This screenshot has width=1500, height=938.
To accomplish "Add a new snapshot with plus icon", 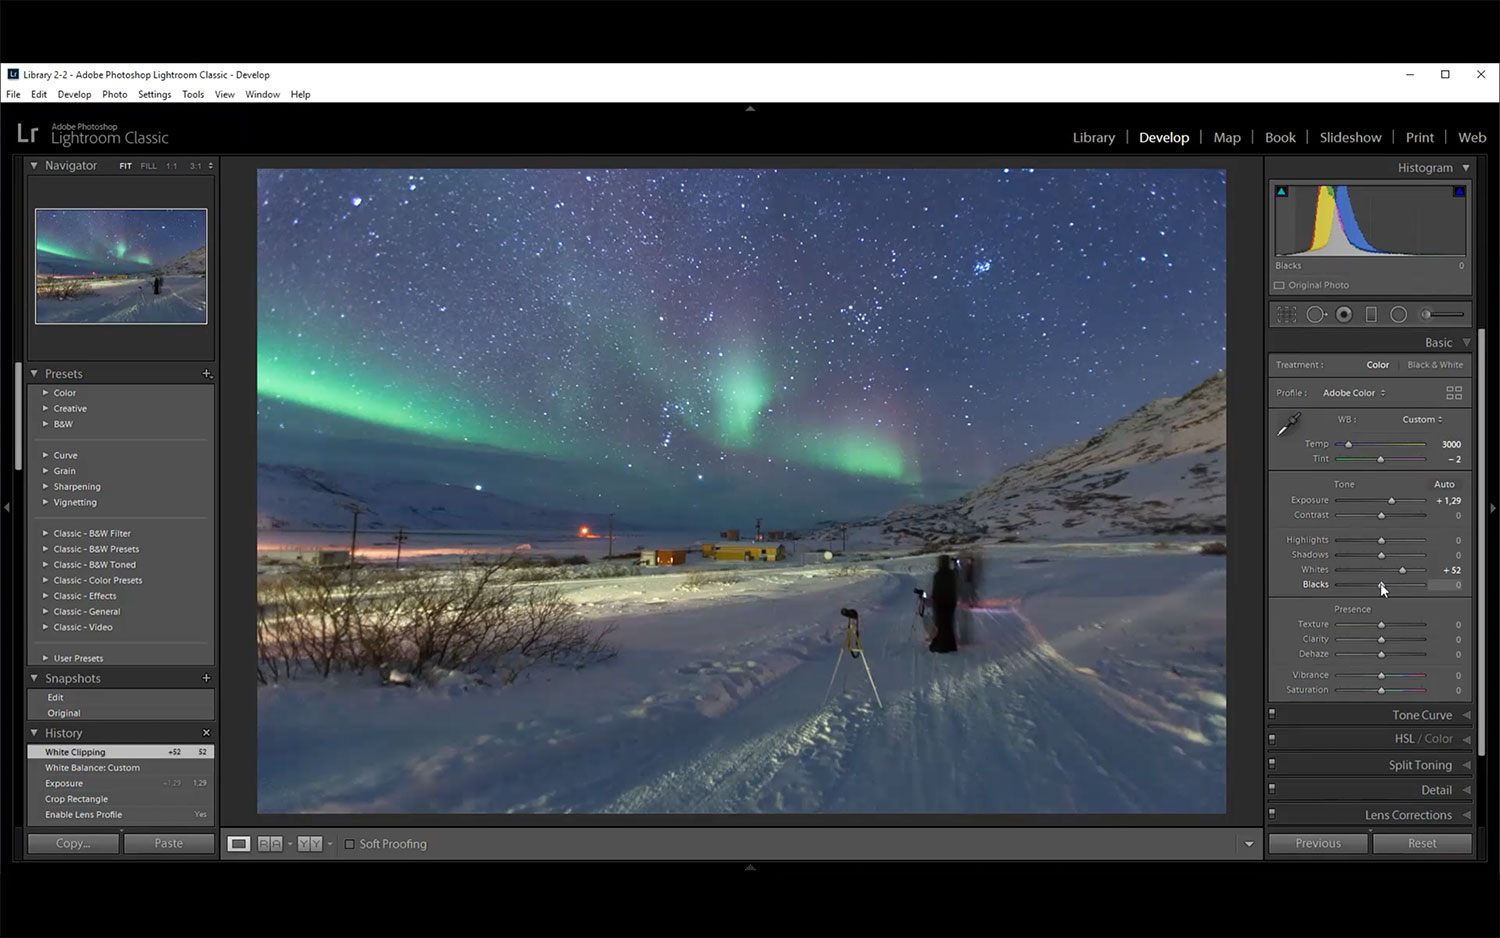I will [x=207, y=678].
